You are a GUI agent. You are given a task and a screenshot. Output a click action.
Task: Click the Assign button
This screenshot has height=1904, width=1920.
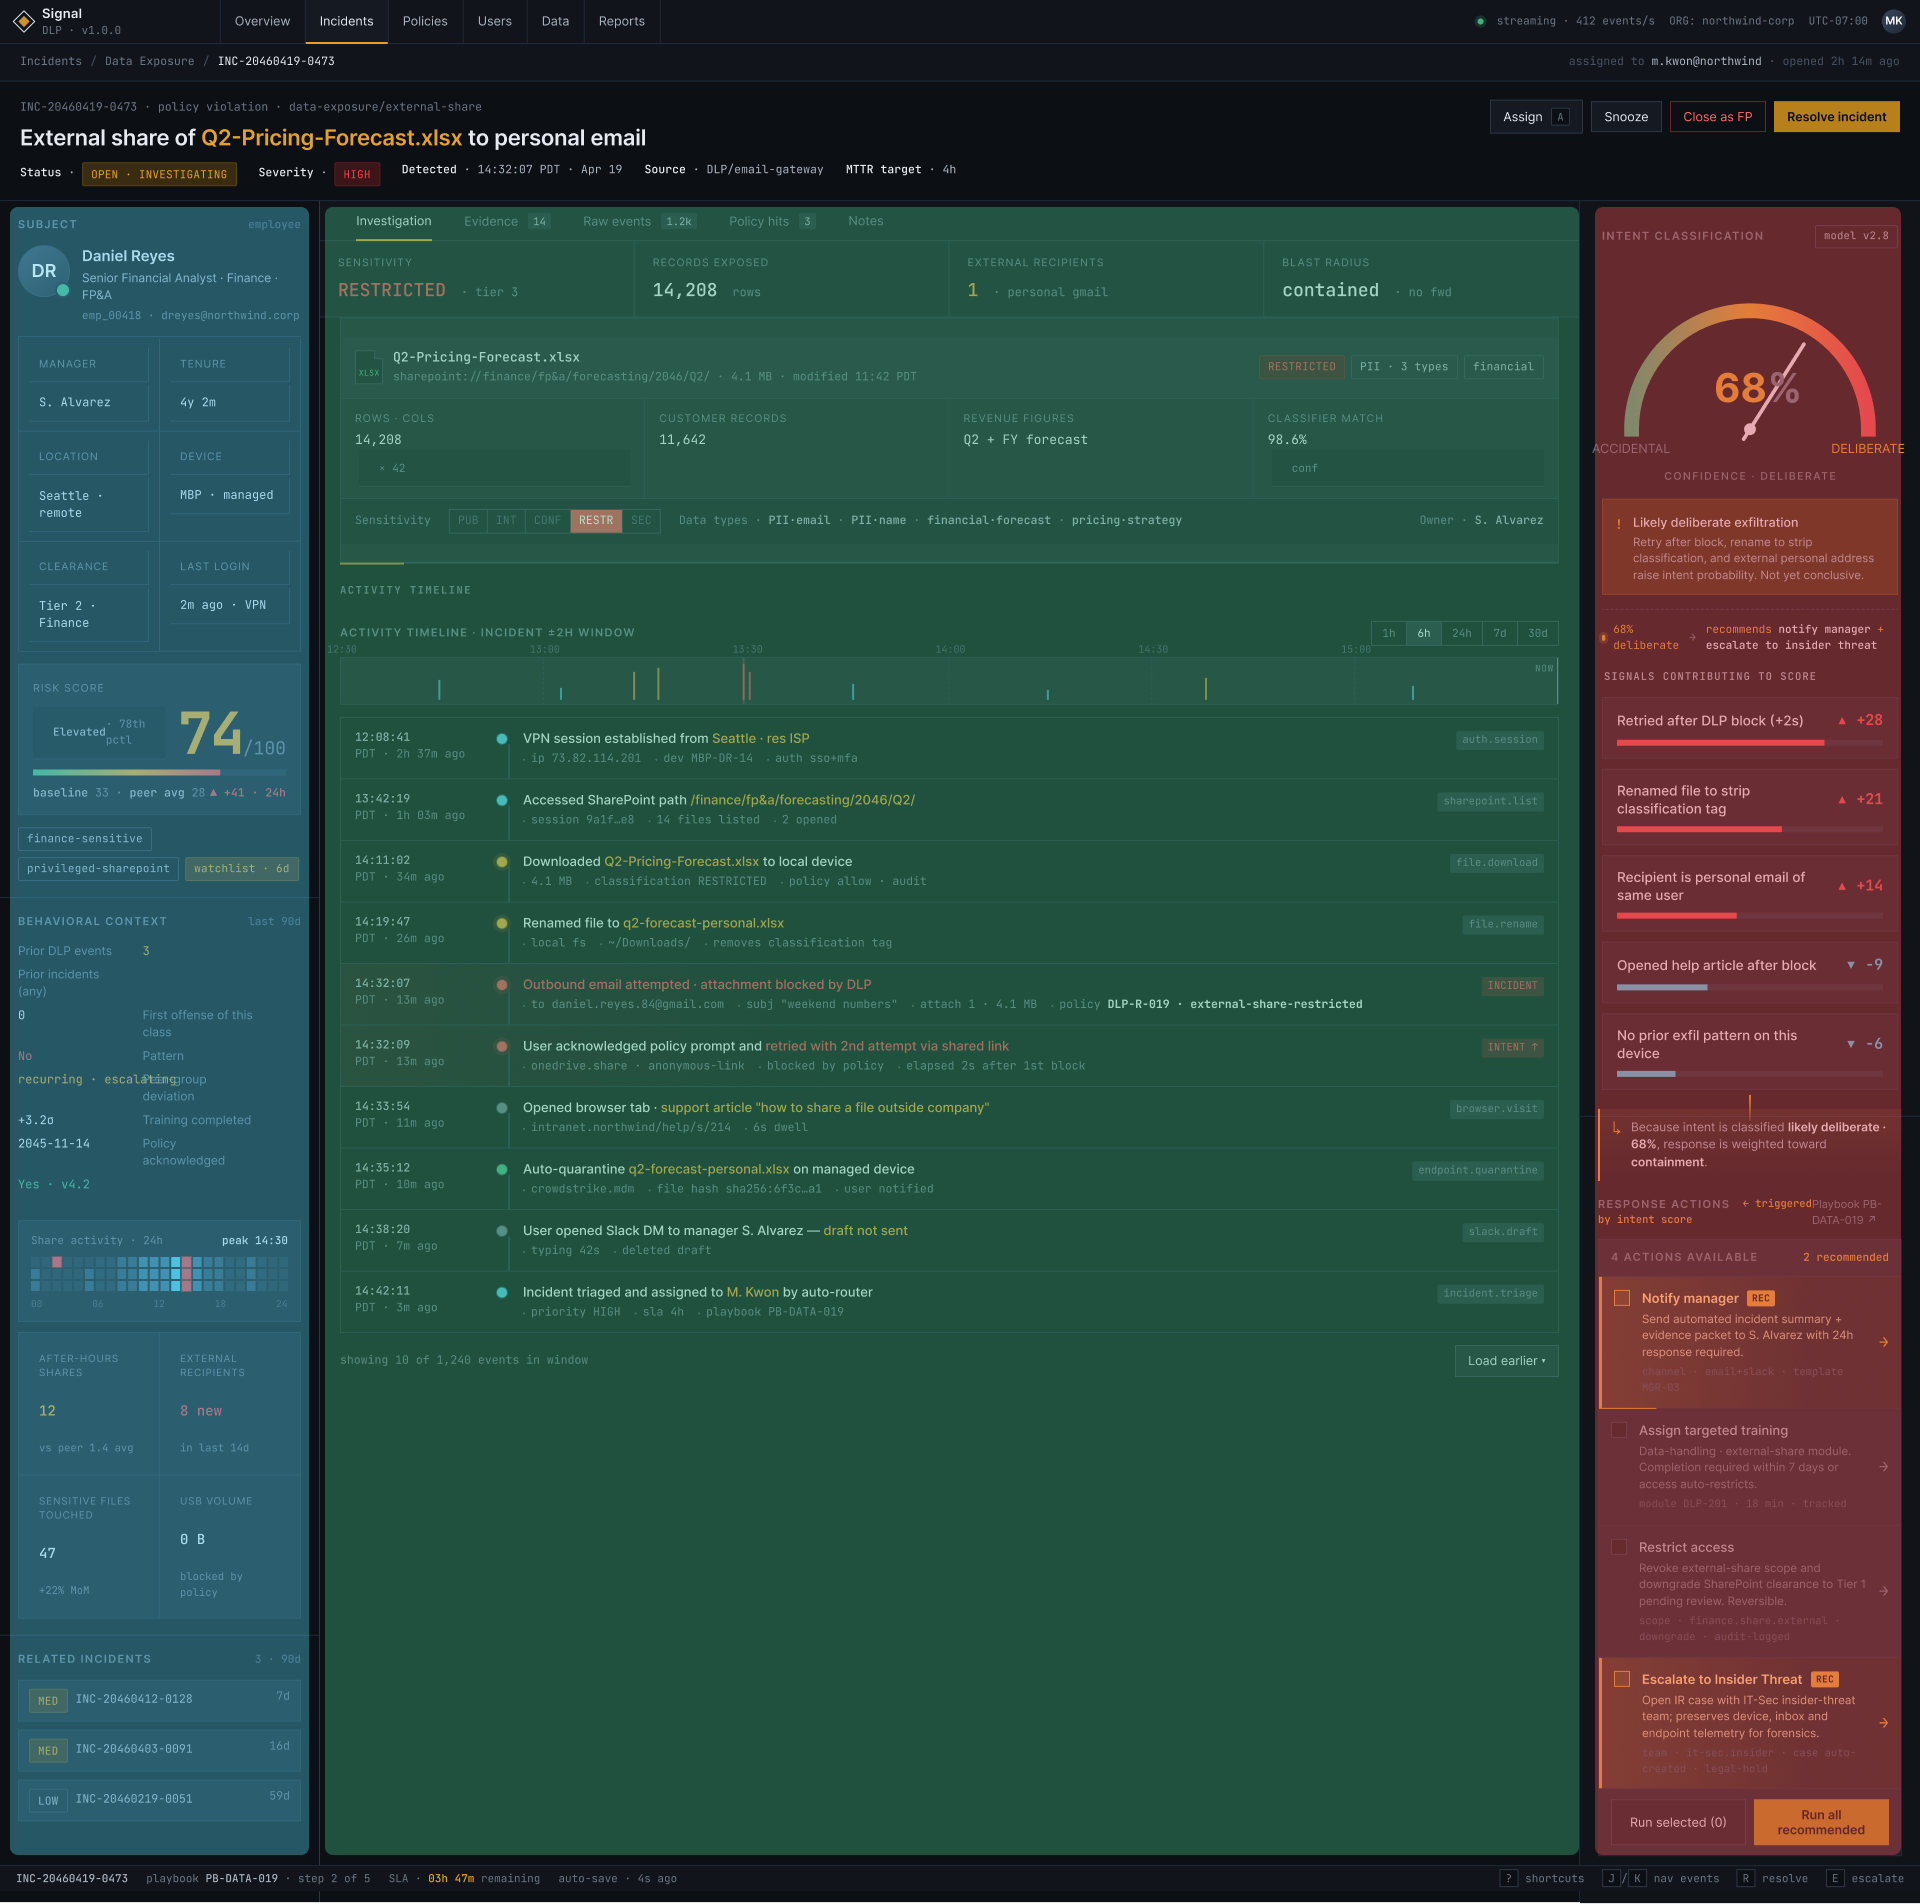1536,117
